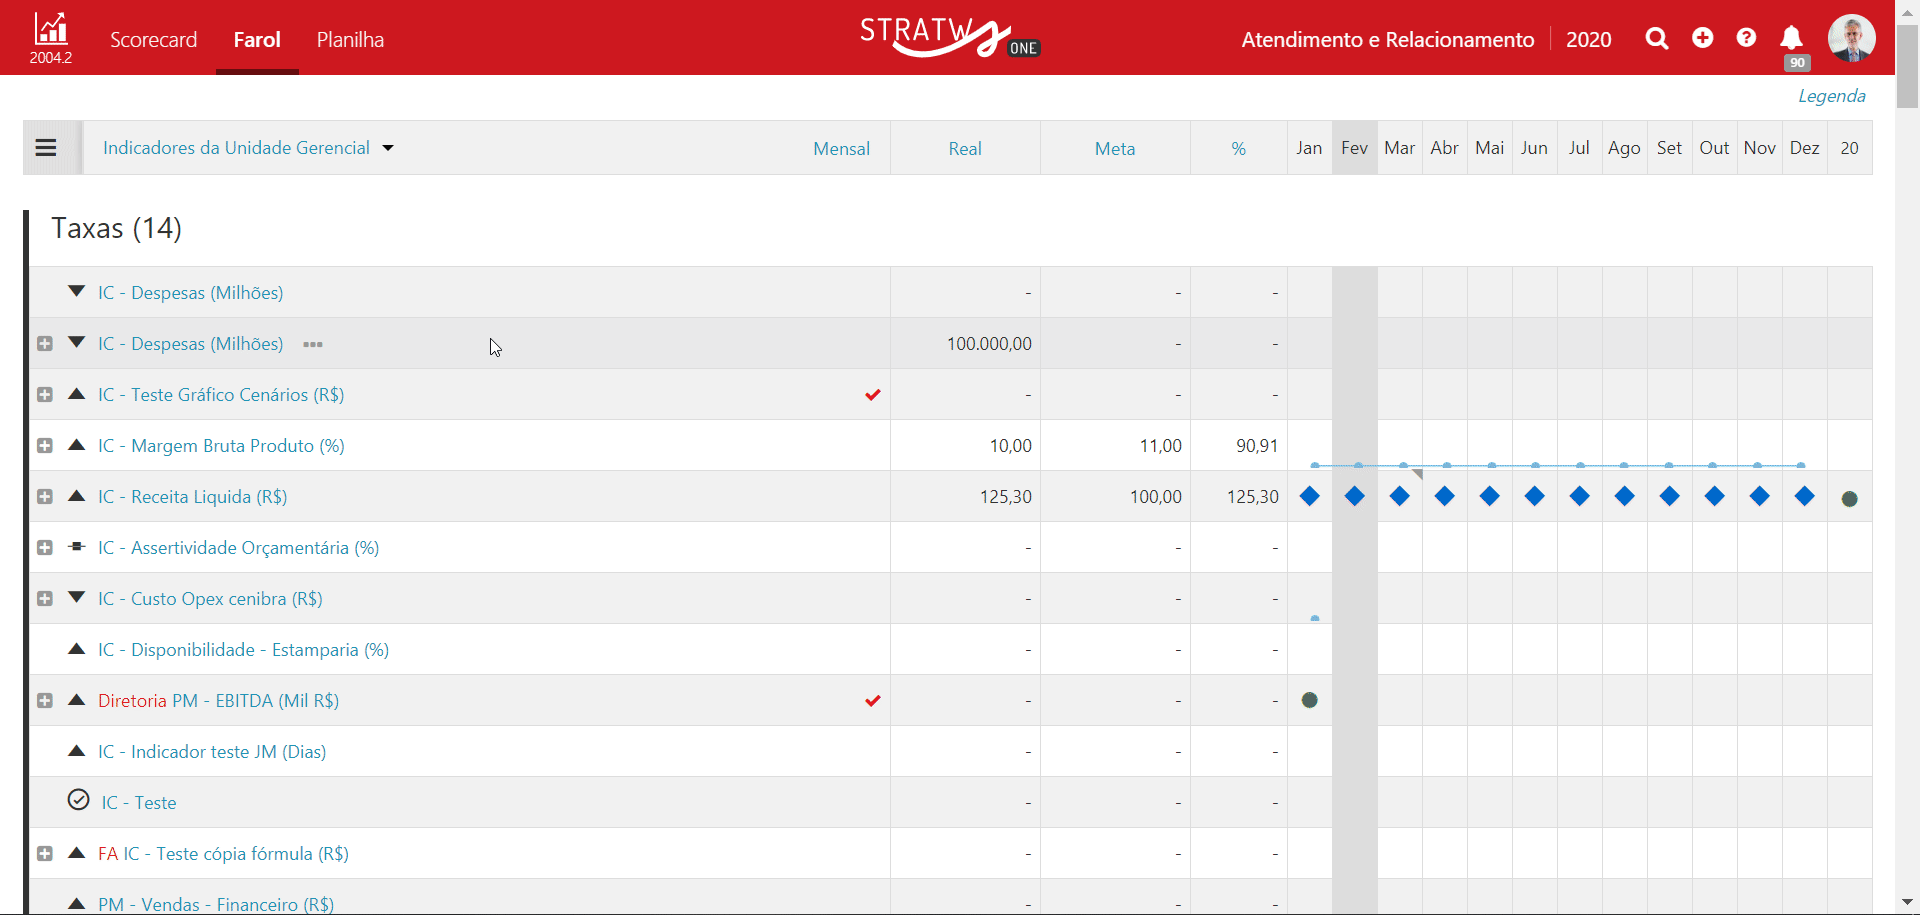The image size is (1920, 915).
Task: Click the Real column header
Action: click(965, 149)
